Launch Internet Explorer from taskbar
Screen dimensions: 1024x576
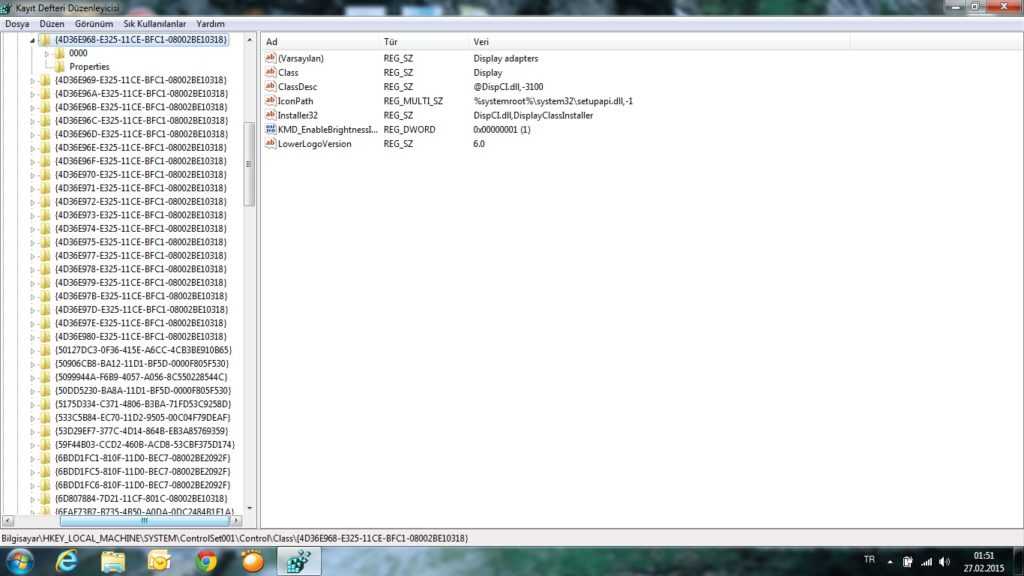pos(68,561)
